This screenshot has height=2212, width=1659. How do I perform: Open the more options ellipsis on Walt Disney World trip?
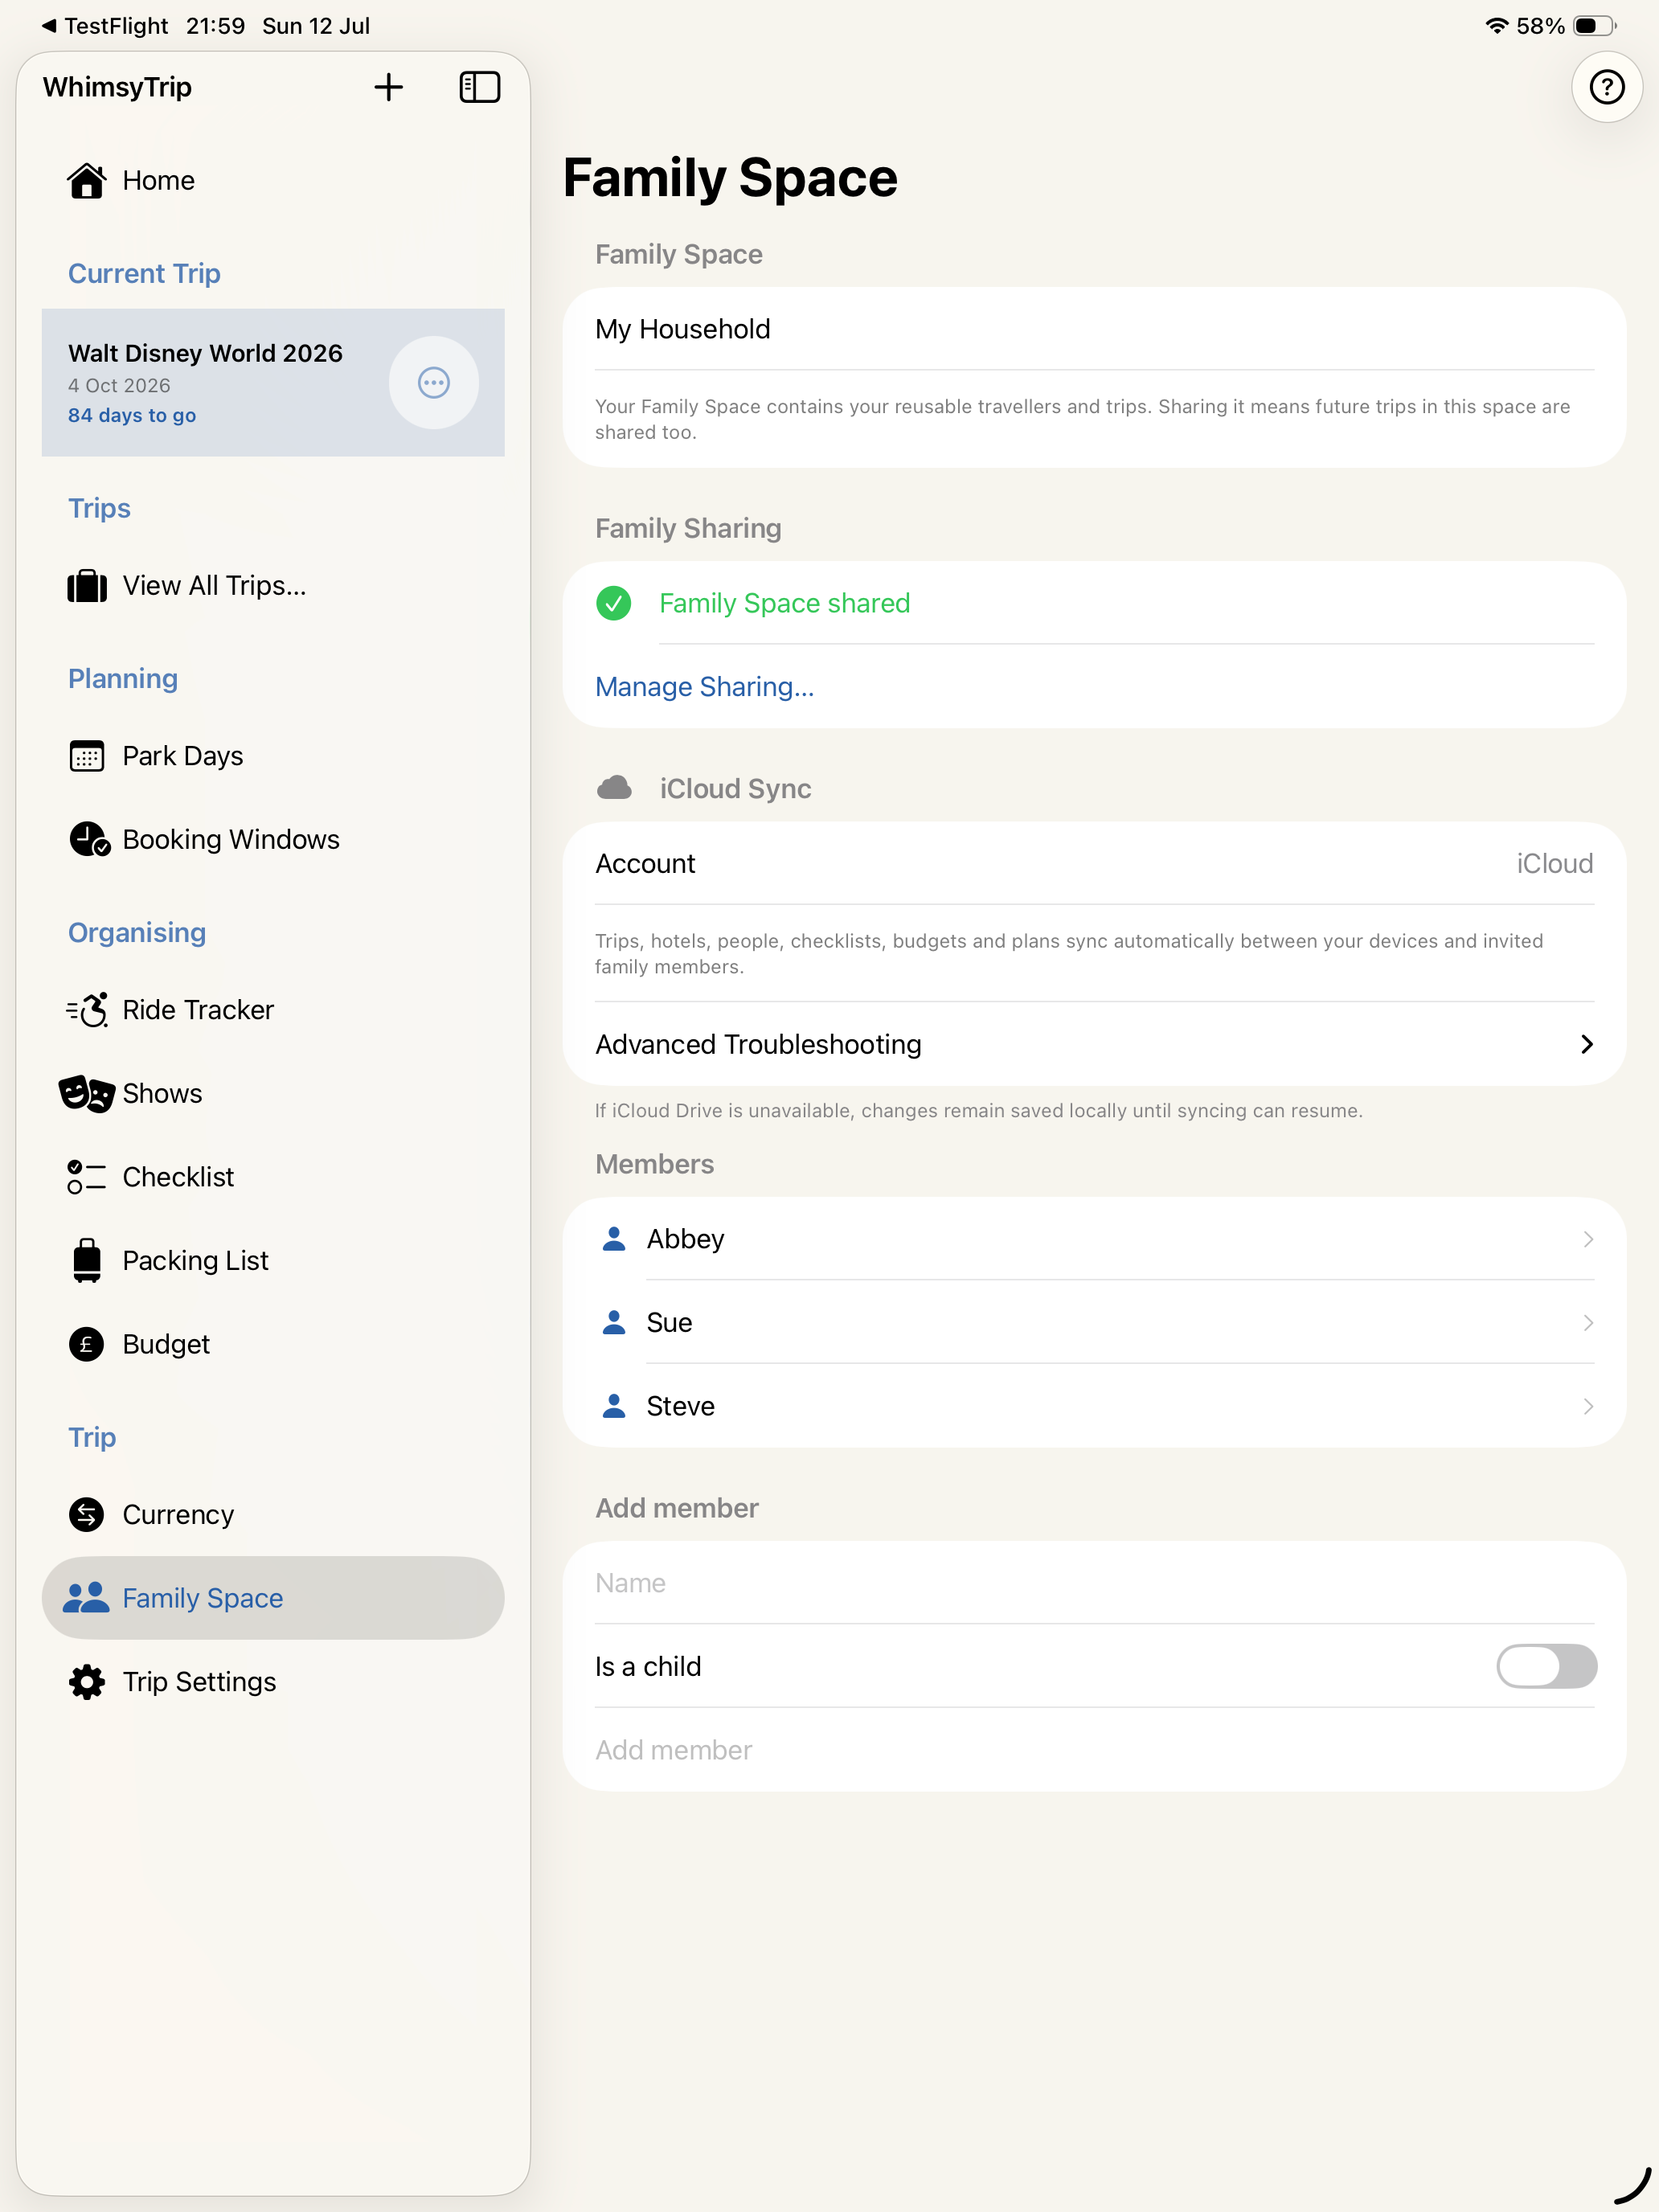433,383
